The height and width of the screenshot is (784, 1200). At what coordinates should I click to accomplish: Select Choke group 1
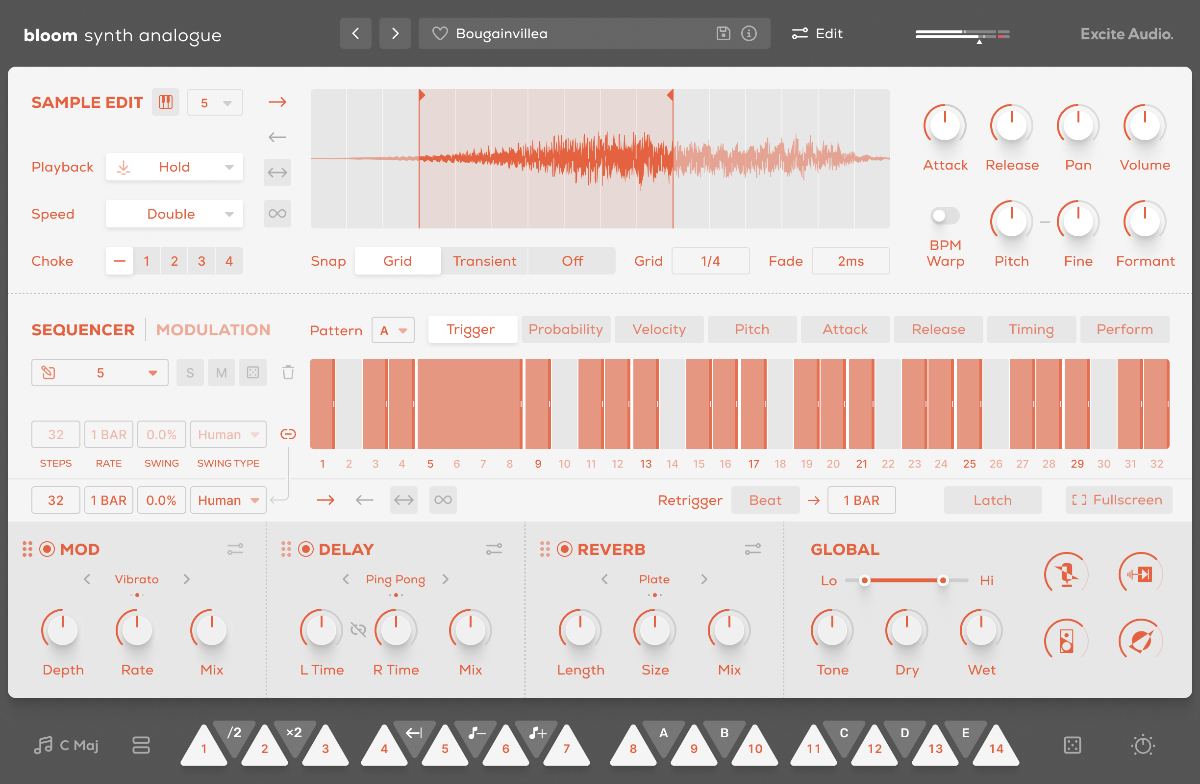[147, 261]
